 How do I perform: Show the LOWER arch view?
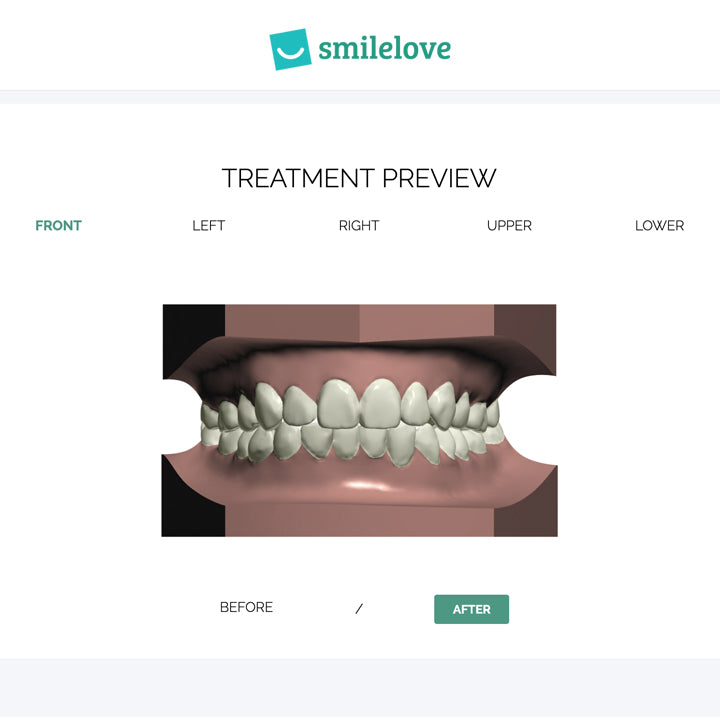(659, 225)
